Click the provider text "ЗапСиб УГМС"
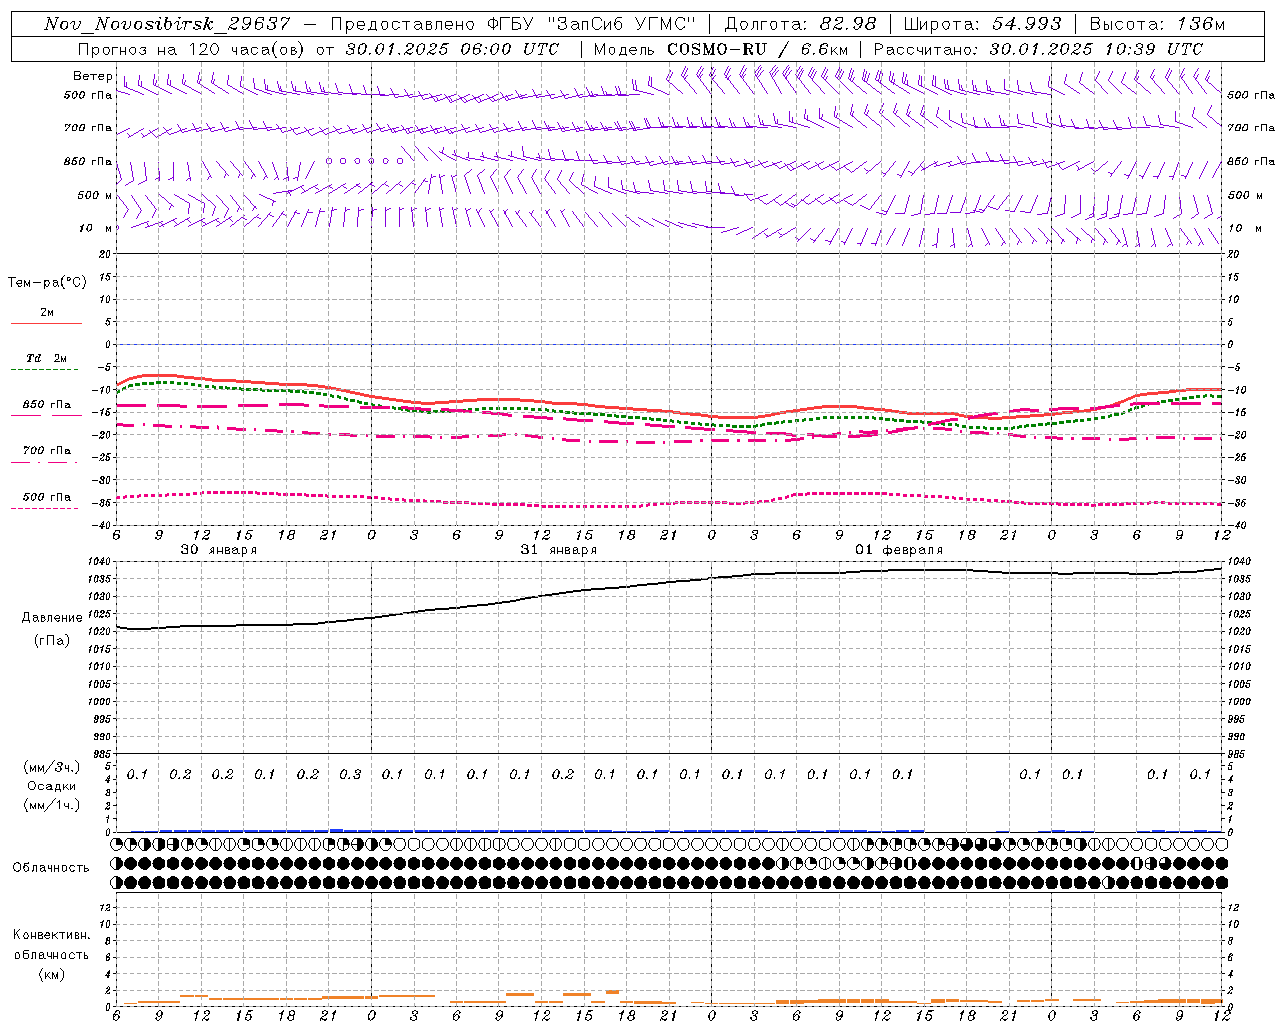The width and height of the screenshot is (1280, 1024). (623, 24)
